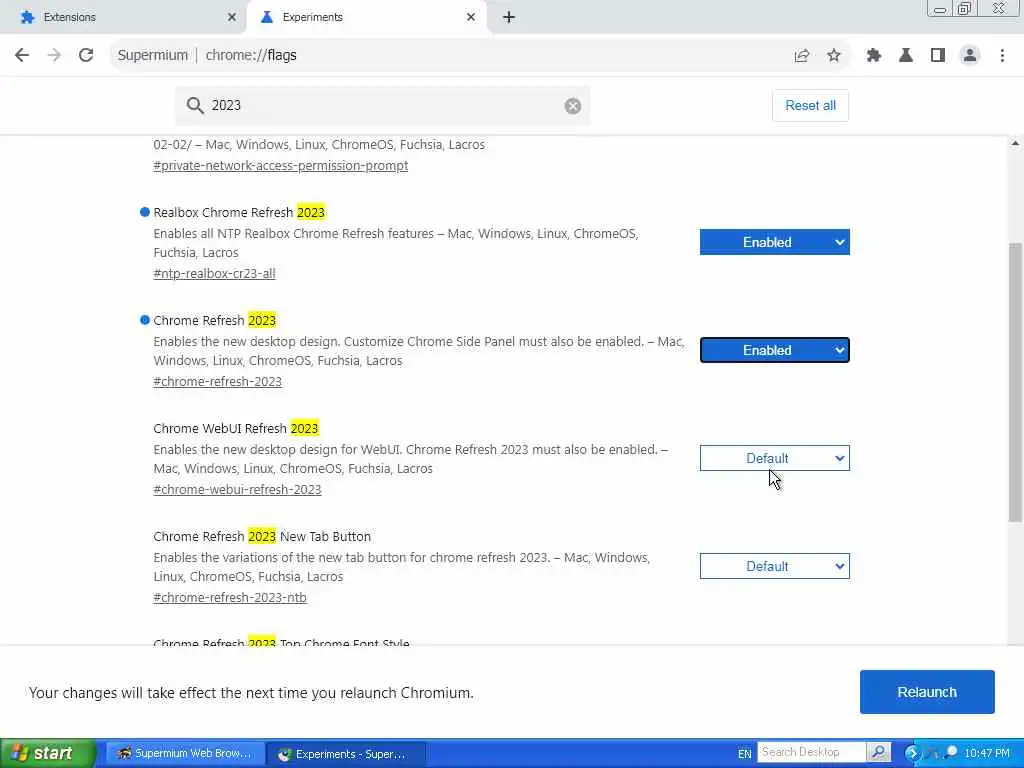Toggle the side panel icon
The image size is (1024, 768).
click(x=938, y=56)
